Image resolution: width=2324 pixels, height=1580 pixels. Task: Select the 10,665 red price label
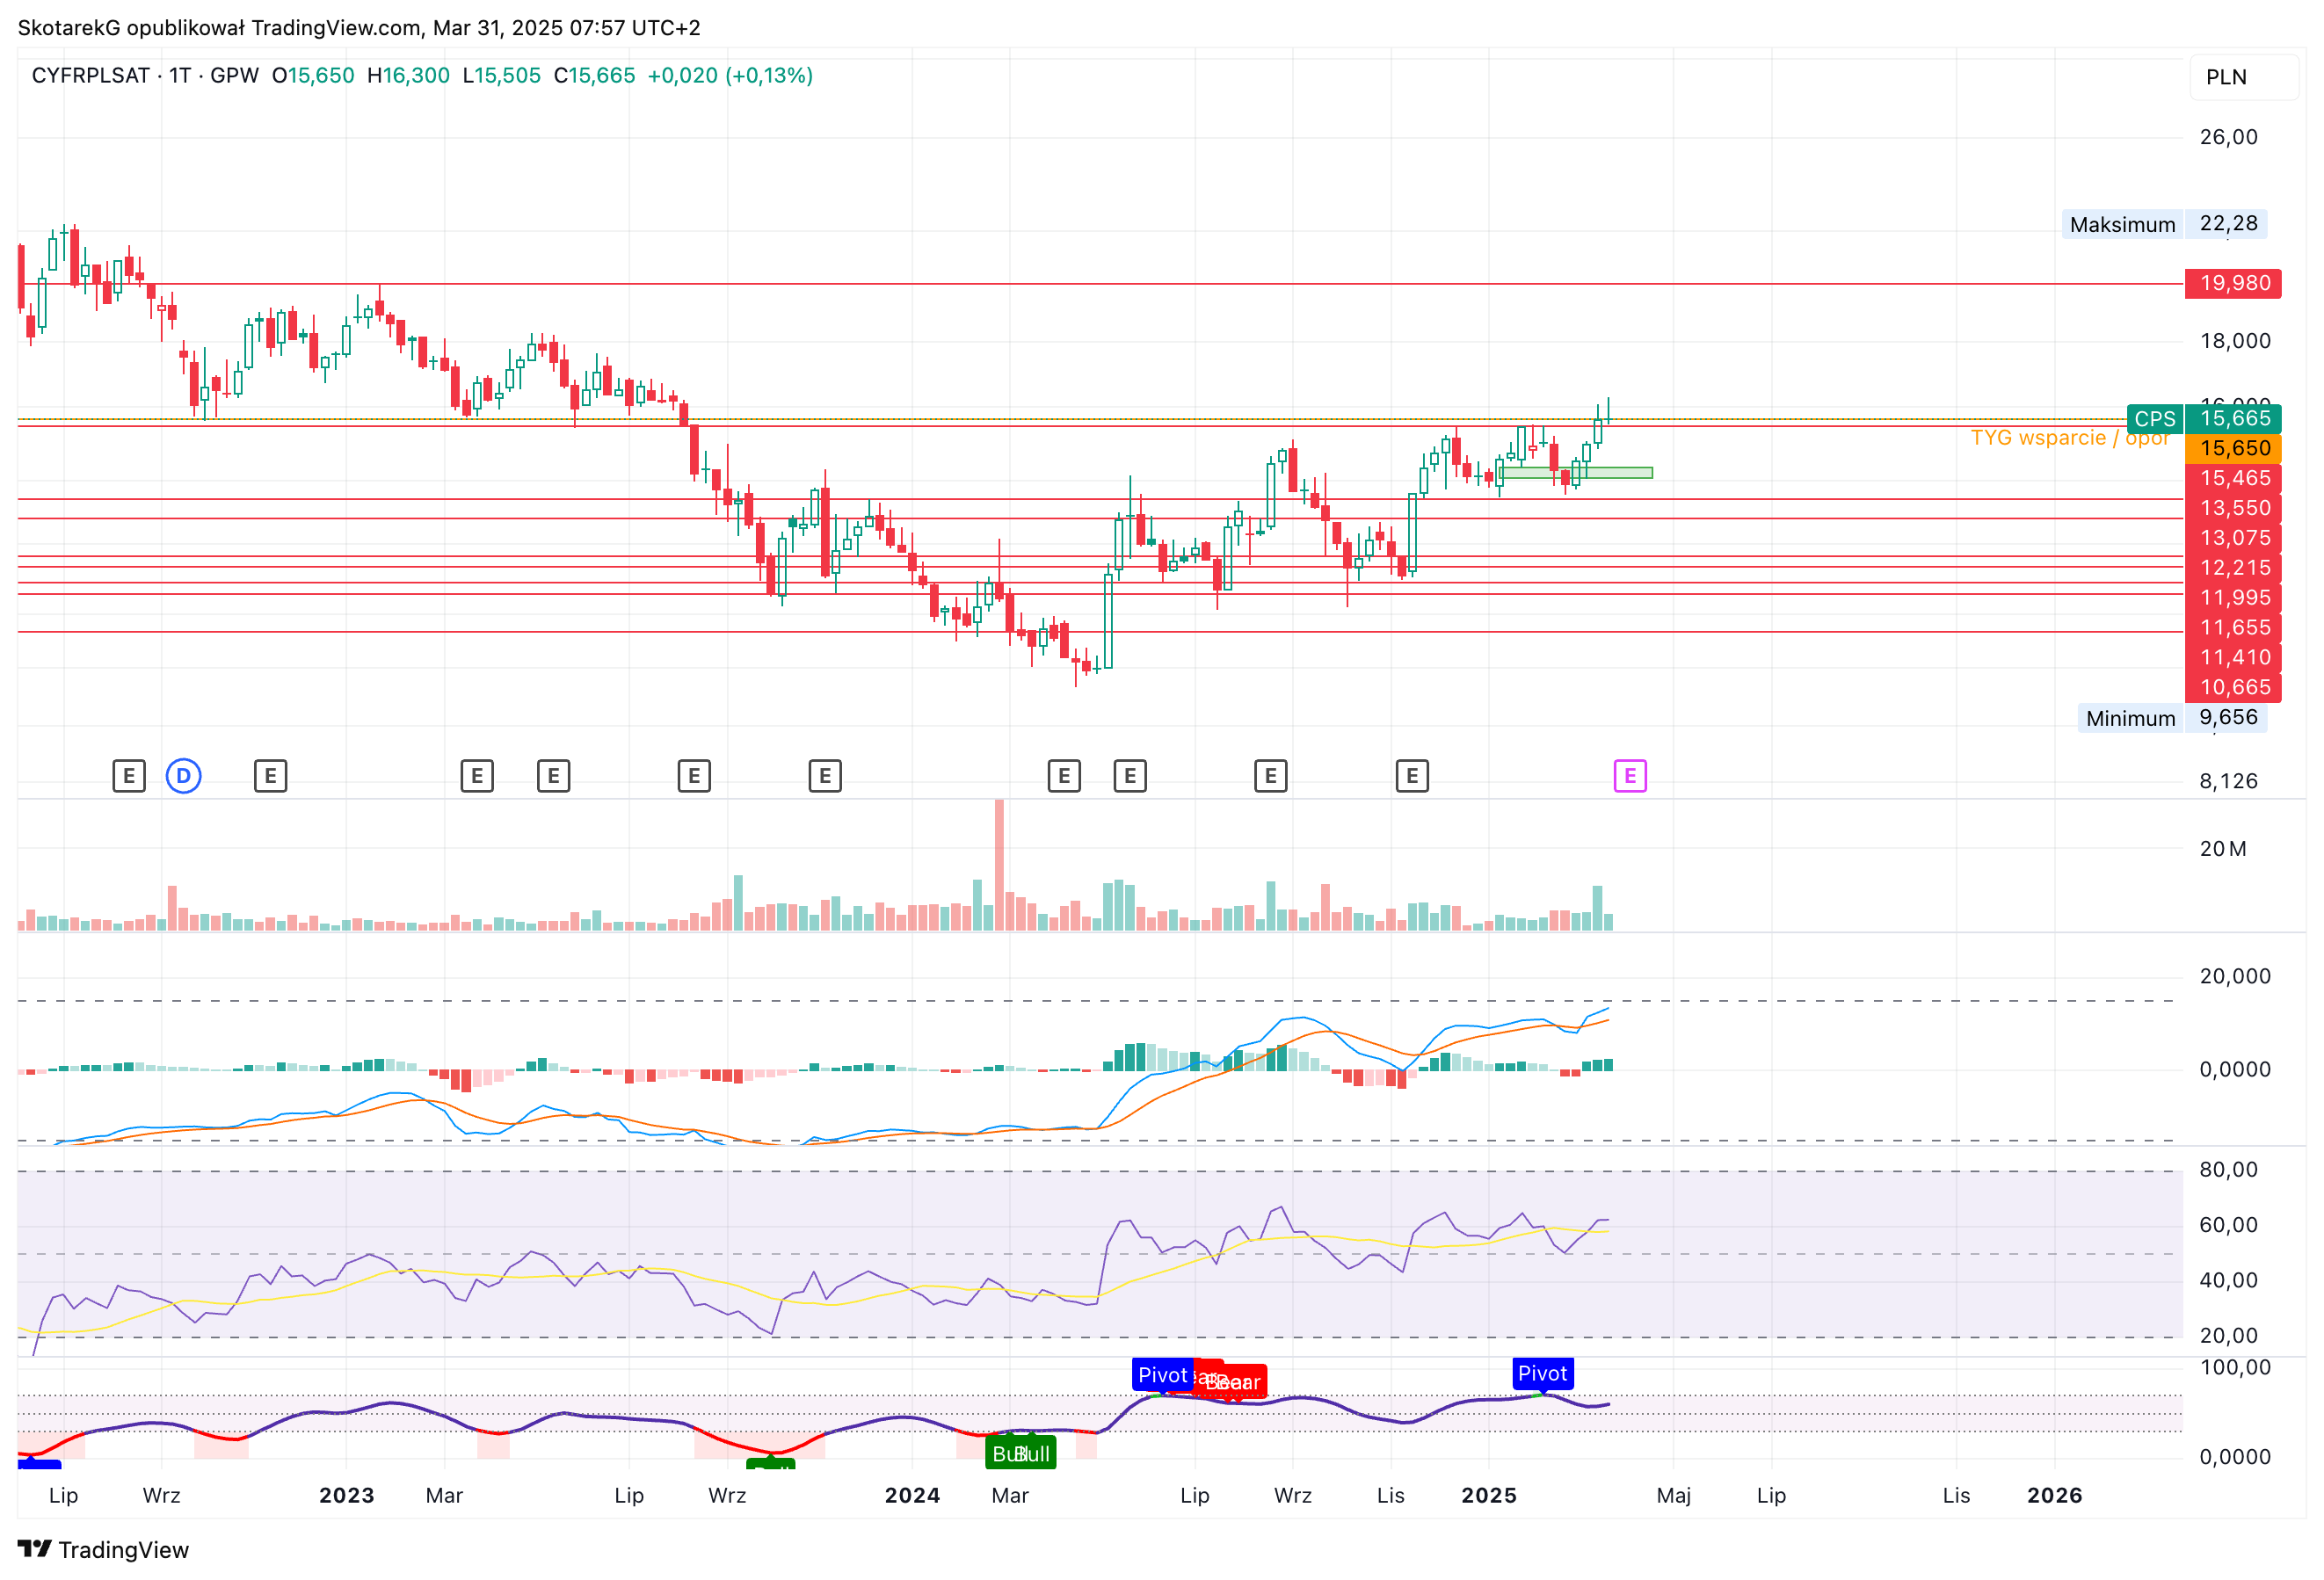(x=2234, y=687)
